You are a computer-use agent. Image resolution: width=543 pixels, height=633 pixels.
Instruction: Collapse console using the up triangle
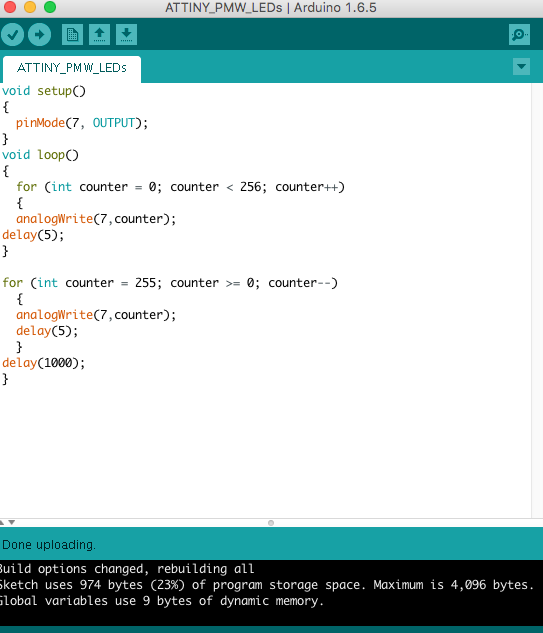[2, 522]
